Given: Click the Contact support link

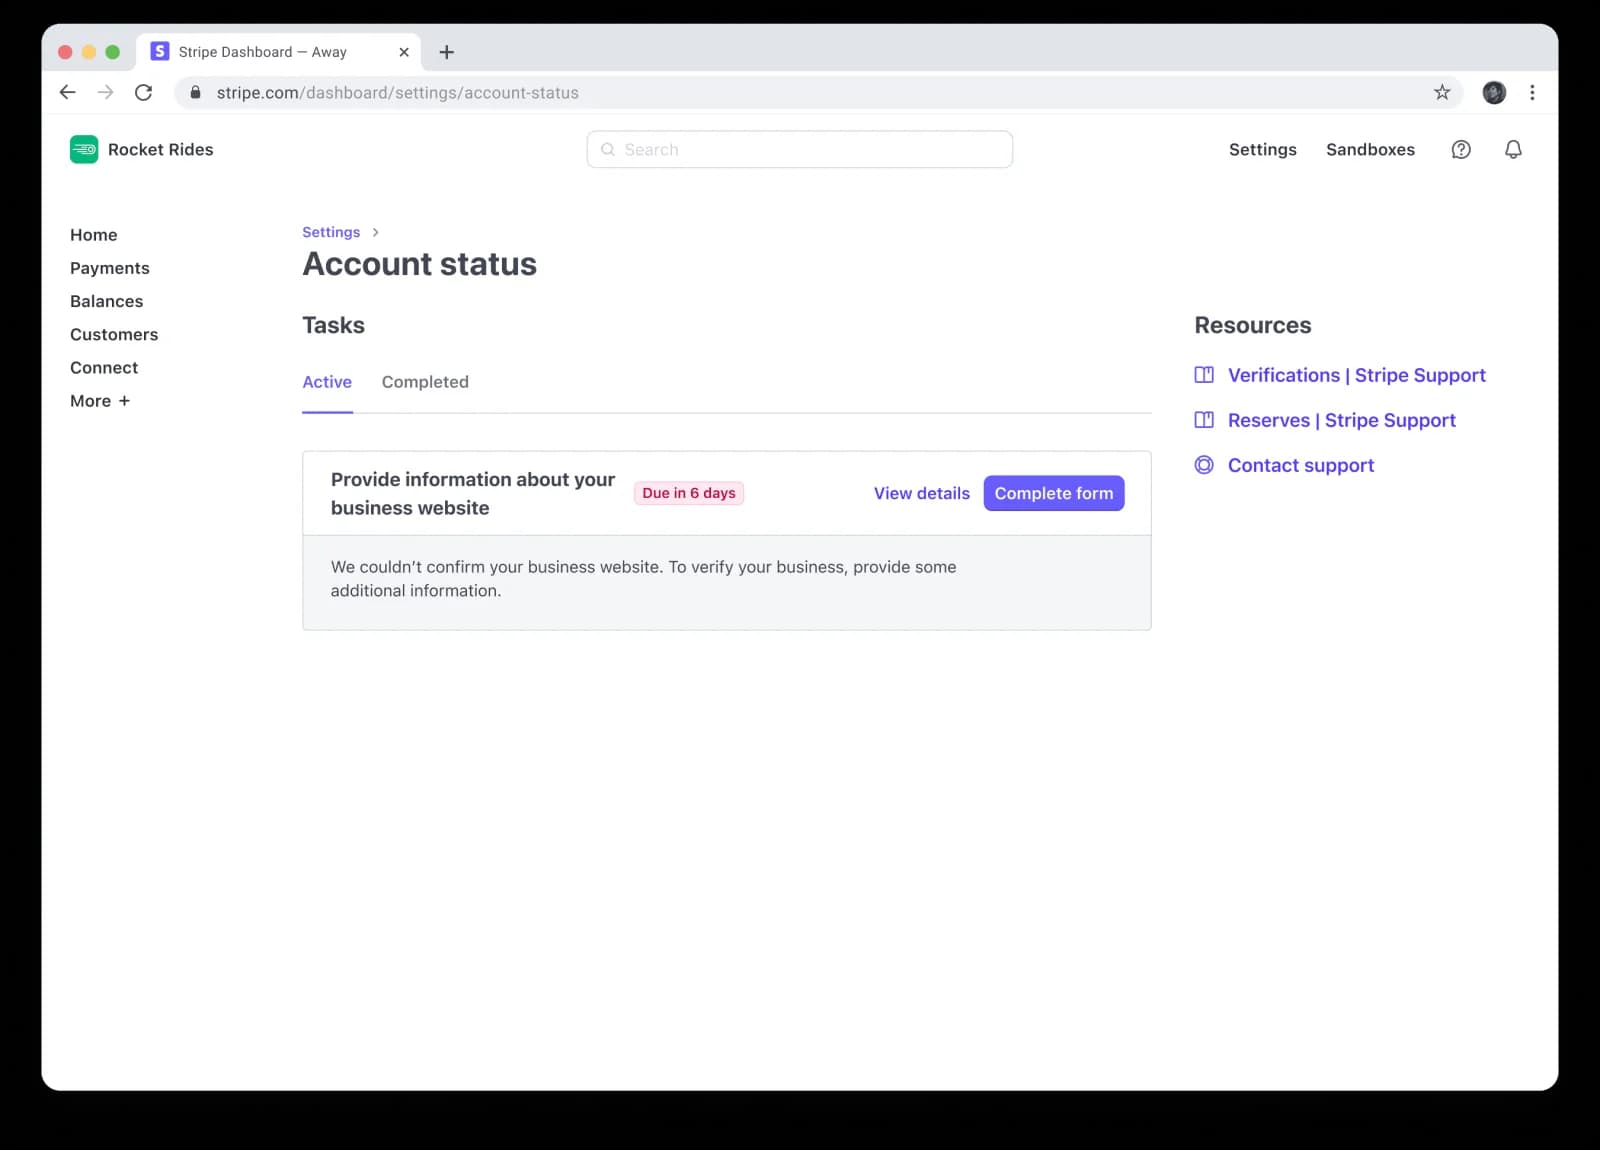Looking at the screenshot, I should (x=1301, y=465).
